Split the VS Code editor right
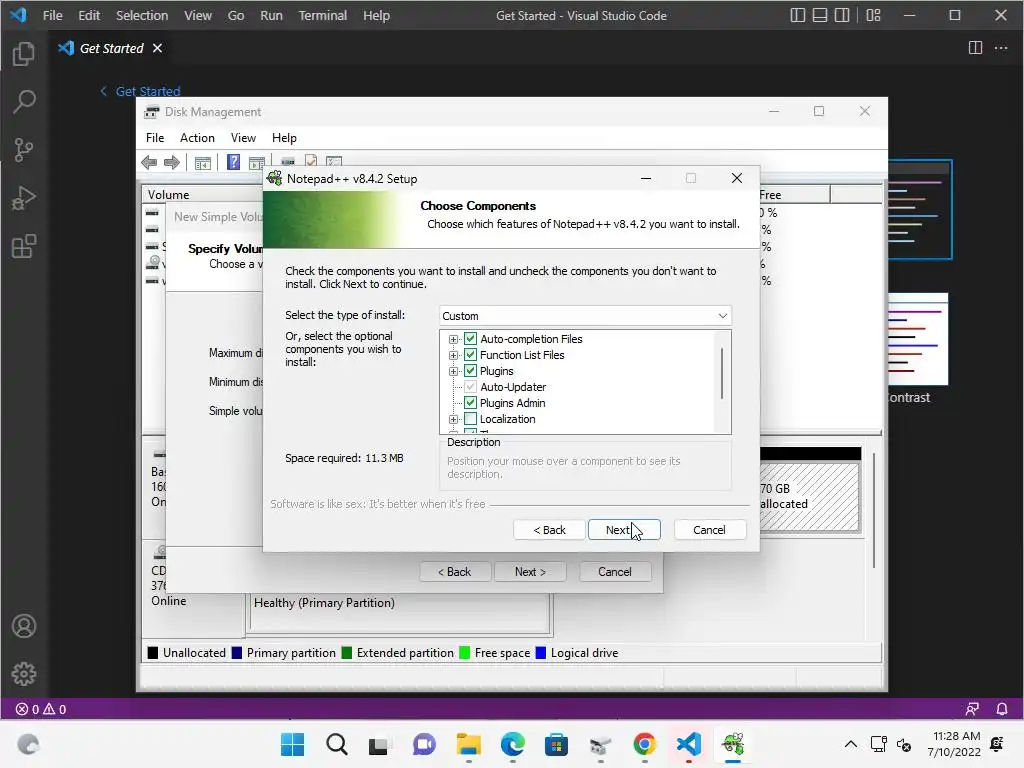The height and width of the screenshot is (768, 1024). point(975,48)
